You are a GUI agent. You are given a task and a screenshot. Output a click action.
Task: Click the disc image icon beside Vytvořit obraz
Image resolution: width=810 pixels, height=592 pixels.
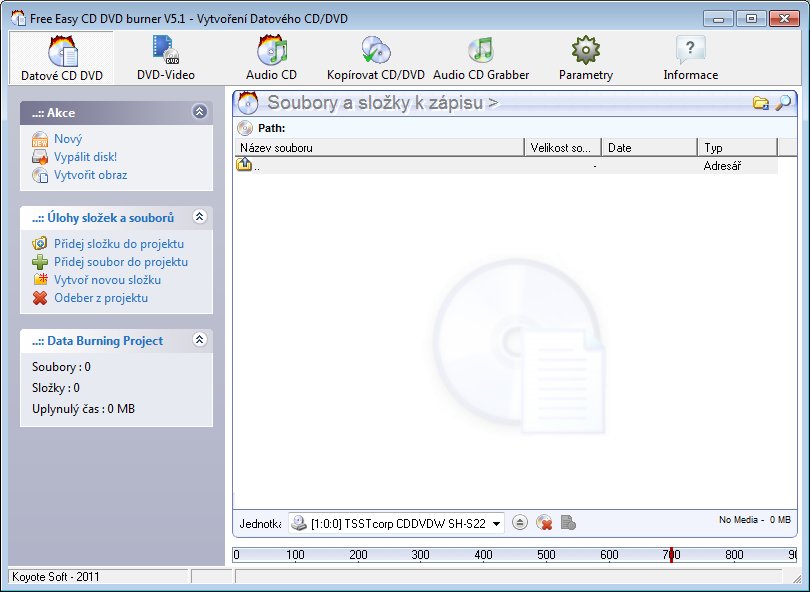(x=40, y=175)
